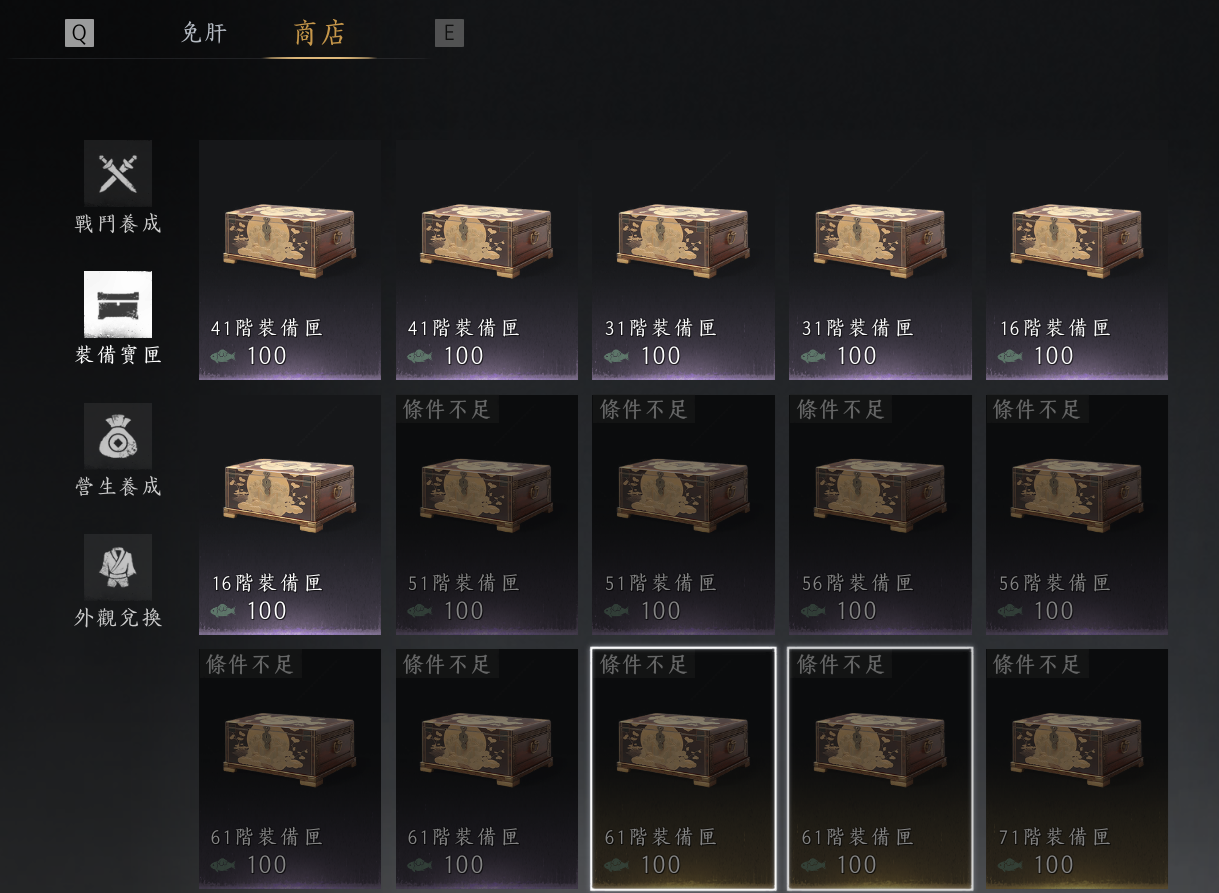Image resolution: width=1219 pixels, height=893 pixels.
Task: Choose the first 31階裝備匣 item
Action: point(683,260)
